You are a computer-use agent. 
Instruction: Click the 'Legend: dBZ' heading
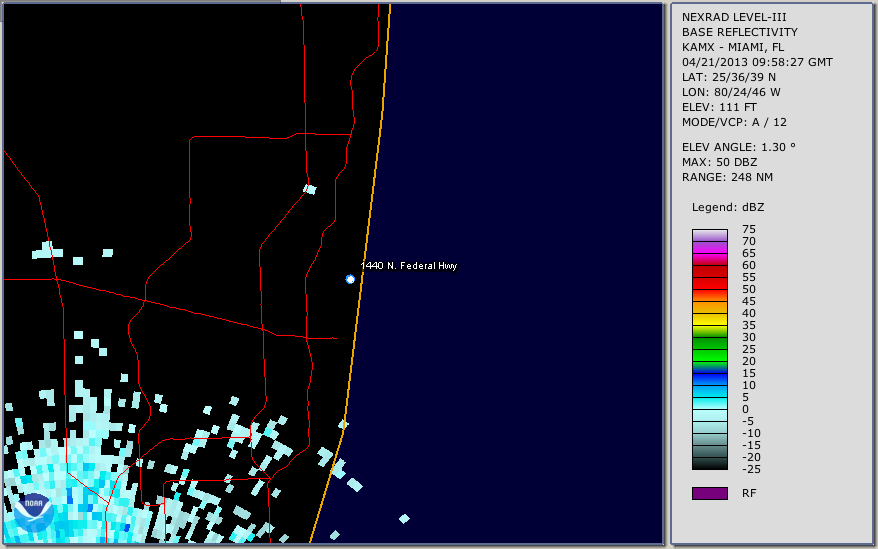tap(728, 207)
